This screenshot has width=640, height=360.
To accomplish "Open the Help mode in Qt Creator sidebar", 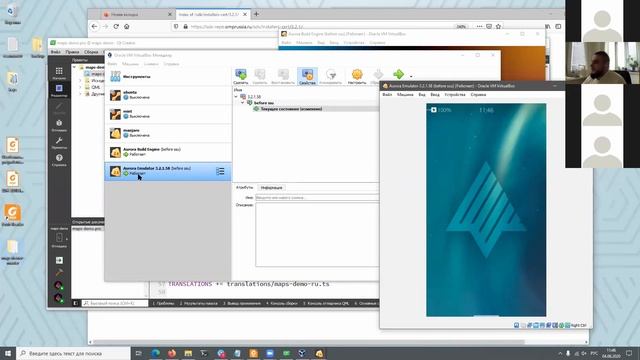I will tap(59, 160).
